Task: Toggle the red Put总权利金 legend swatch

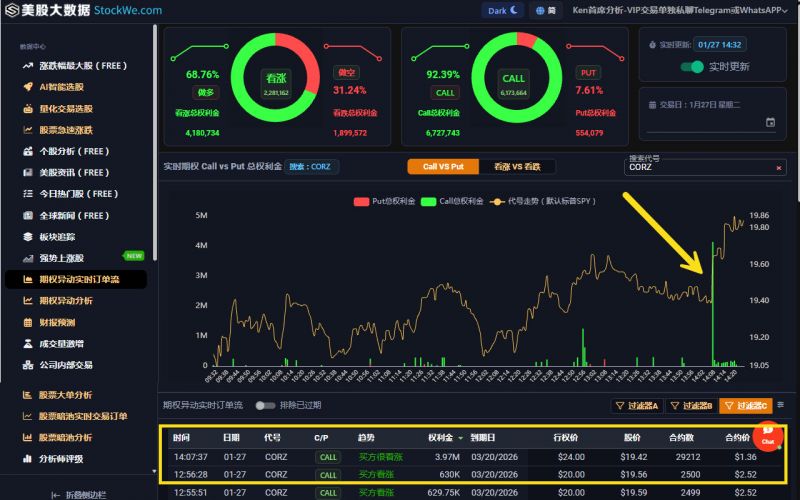Action: [x=362, y=201]
